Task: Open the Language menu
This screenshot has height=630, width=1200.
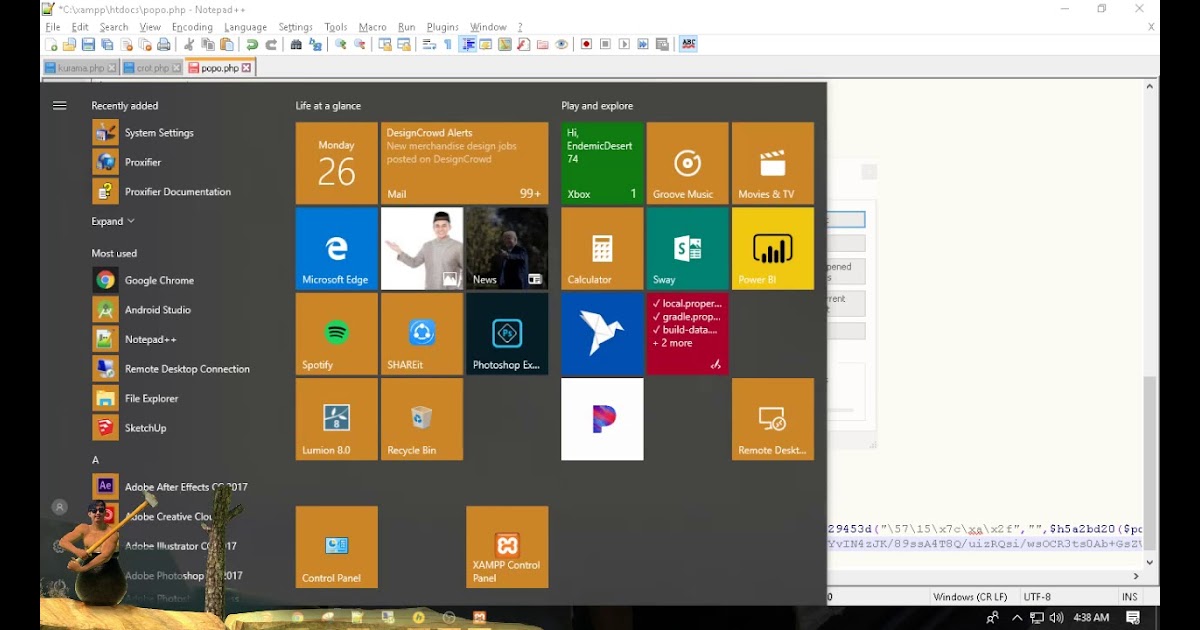Action: point(245,27)
